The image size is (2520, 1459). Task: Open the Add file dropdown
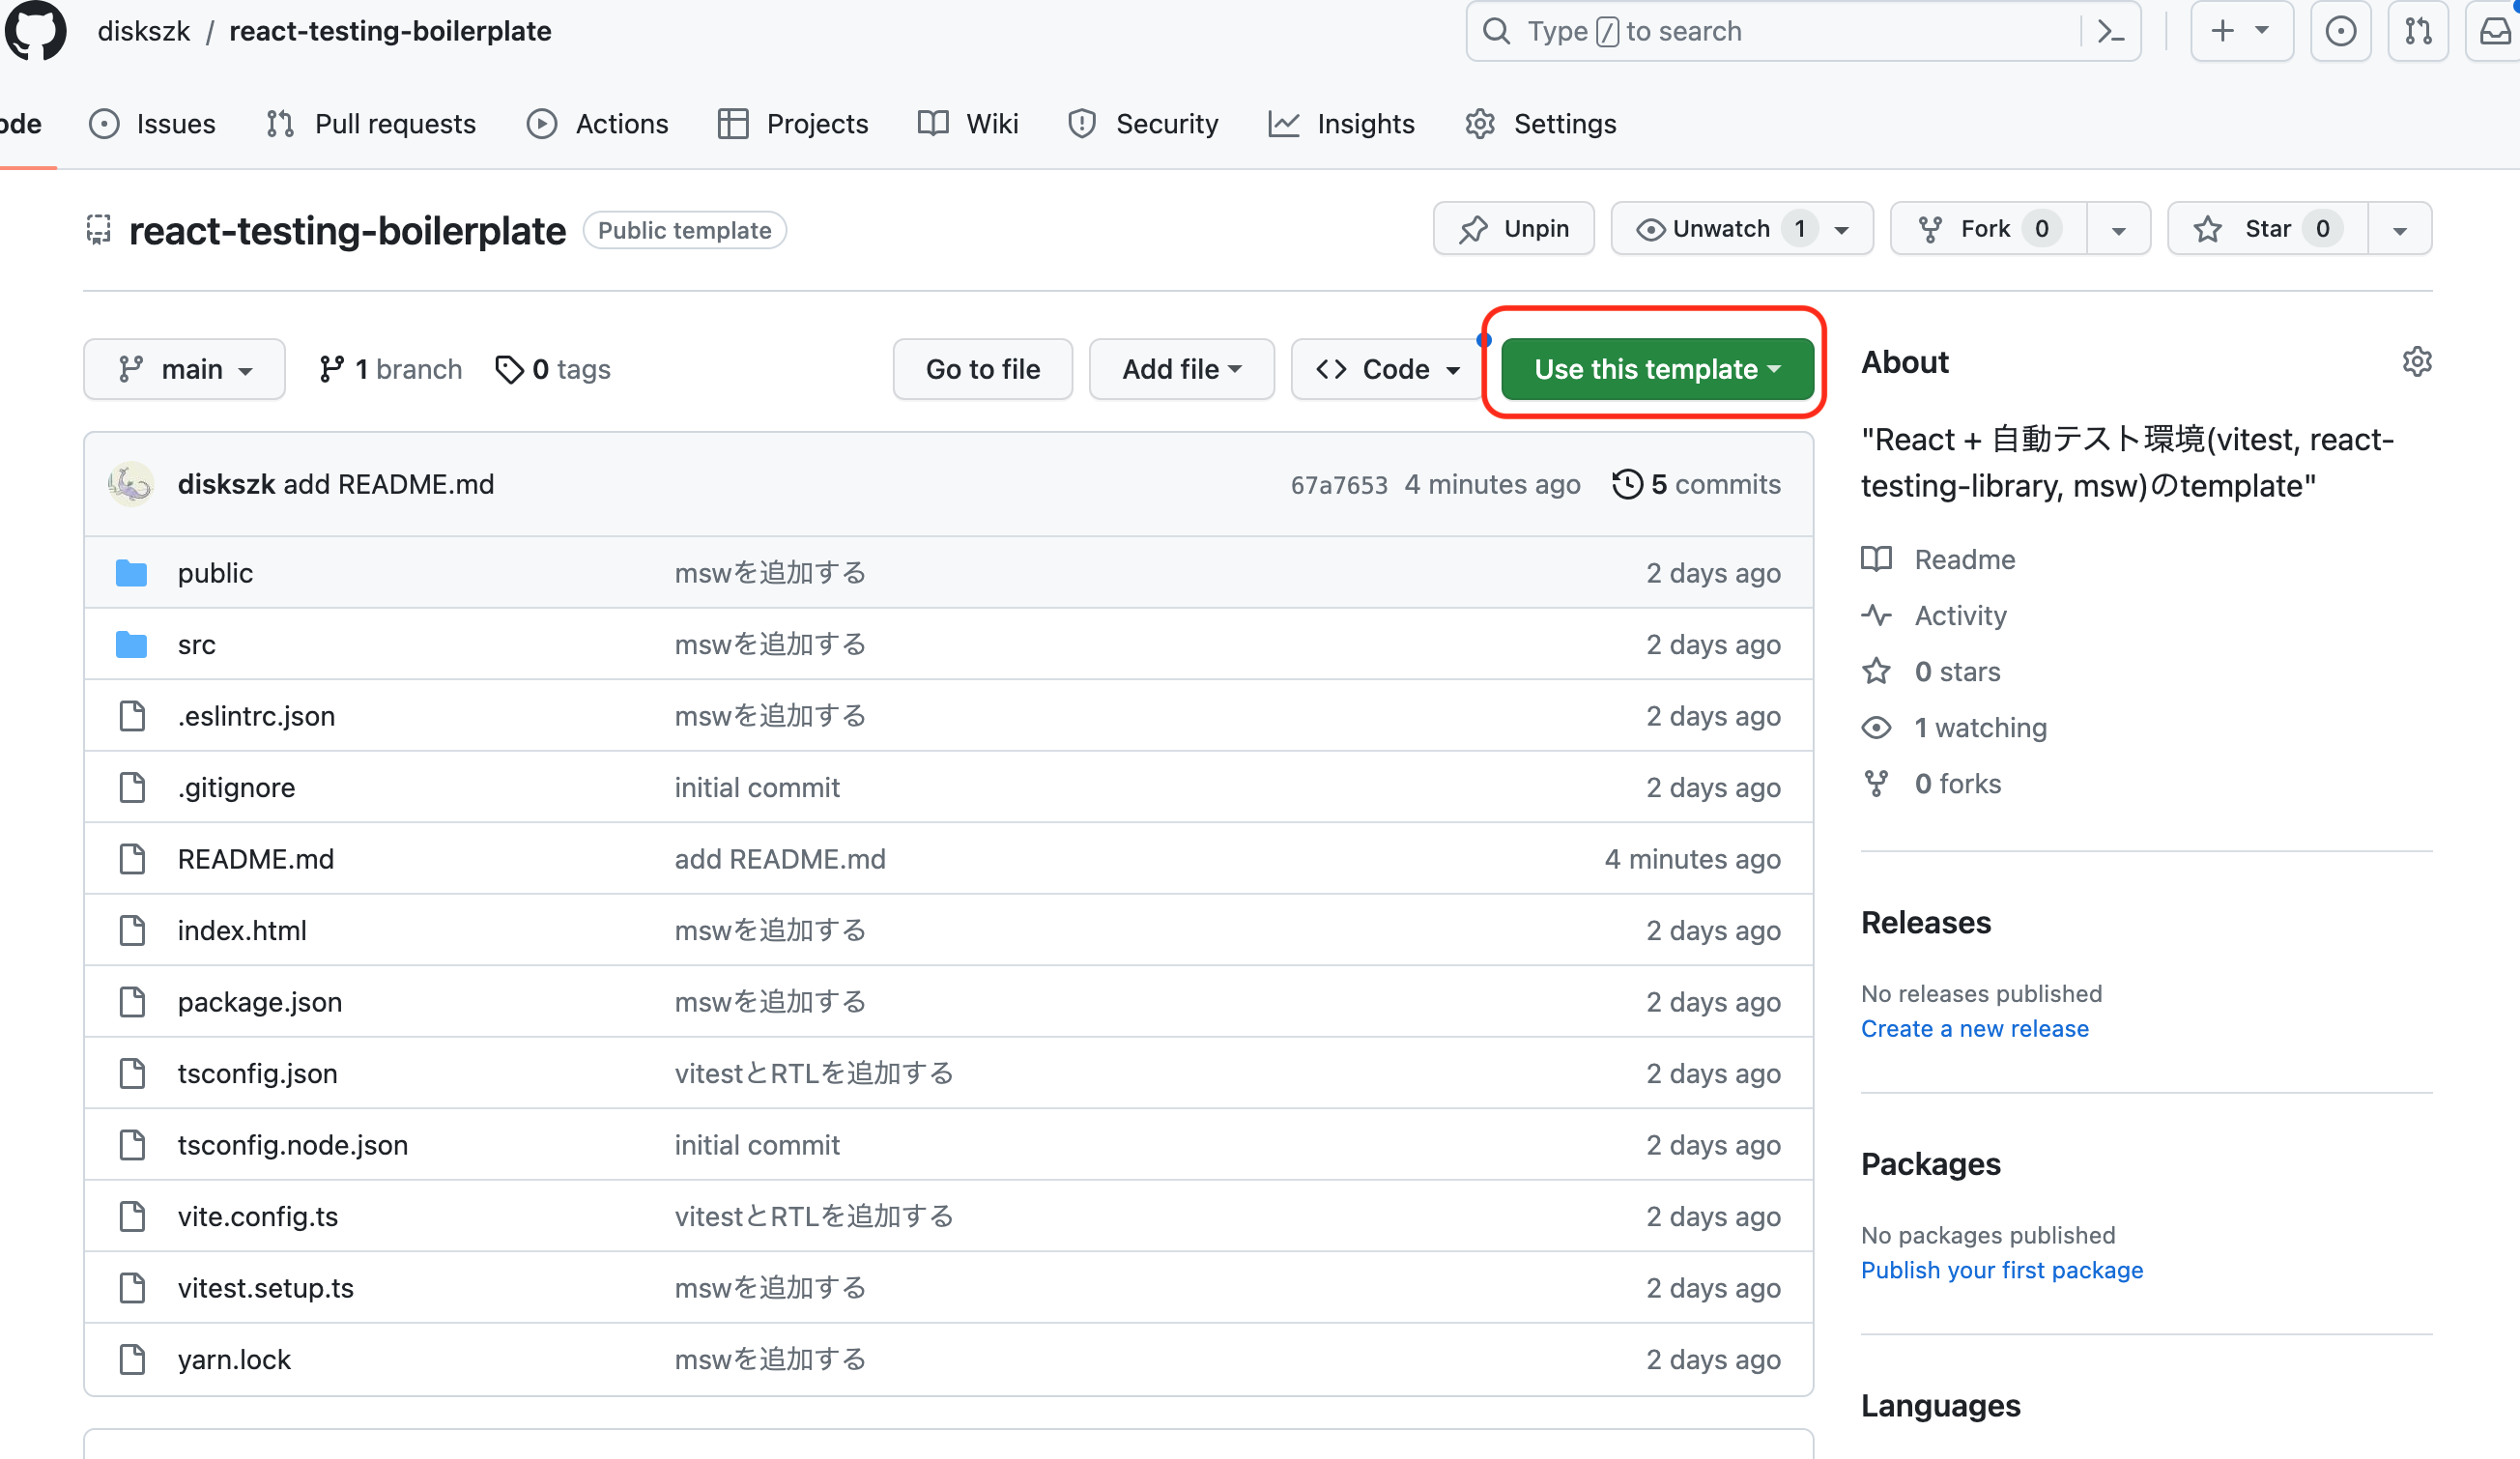1181,370
